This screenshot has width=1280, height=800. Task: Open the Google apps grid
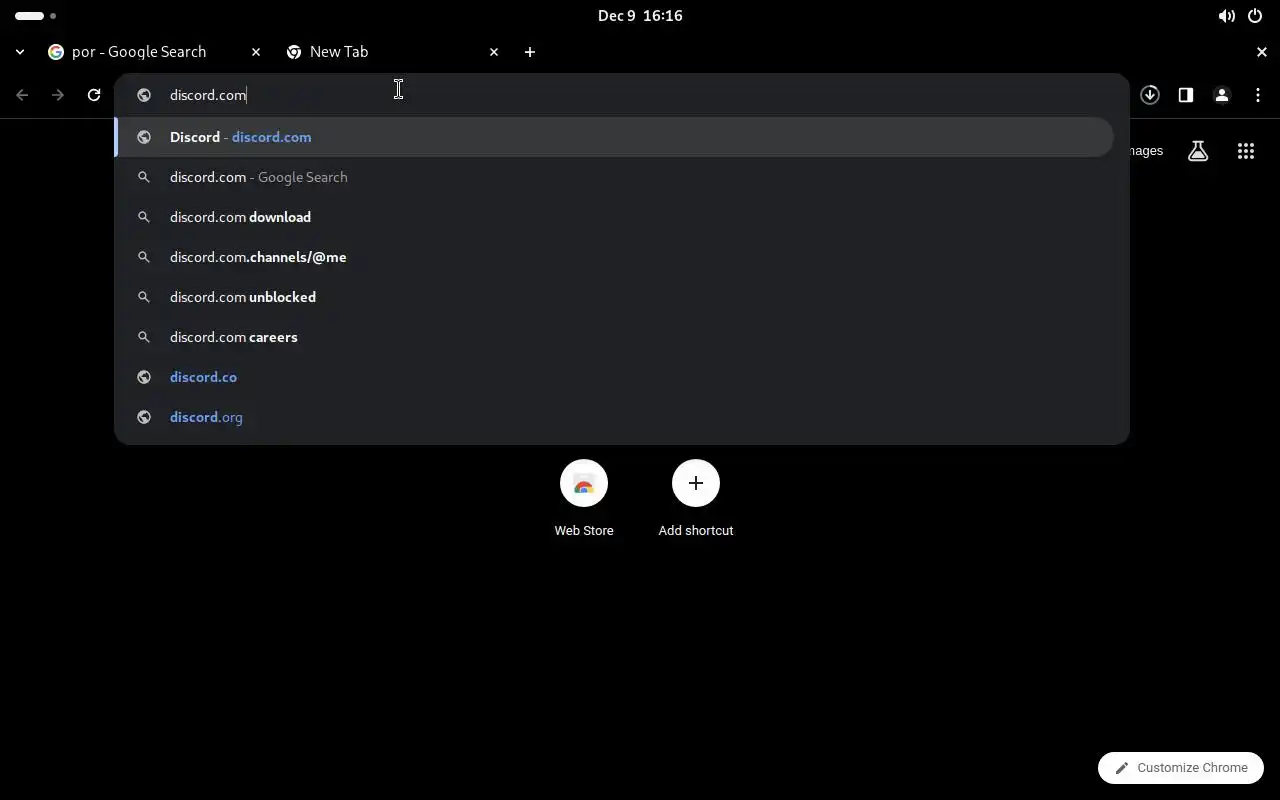coord(1246,151)
